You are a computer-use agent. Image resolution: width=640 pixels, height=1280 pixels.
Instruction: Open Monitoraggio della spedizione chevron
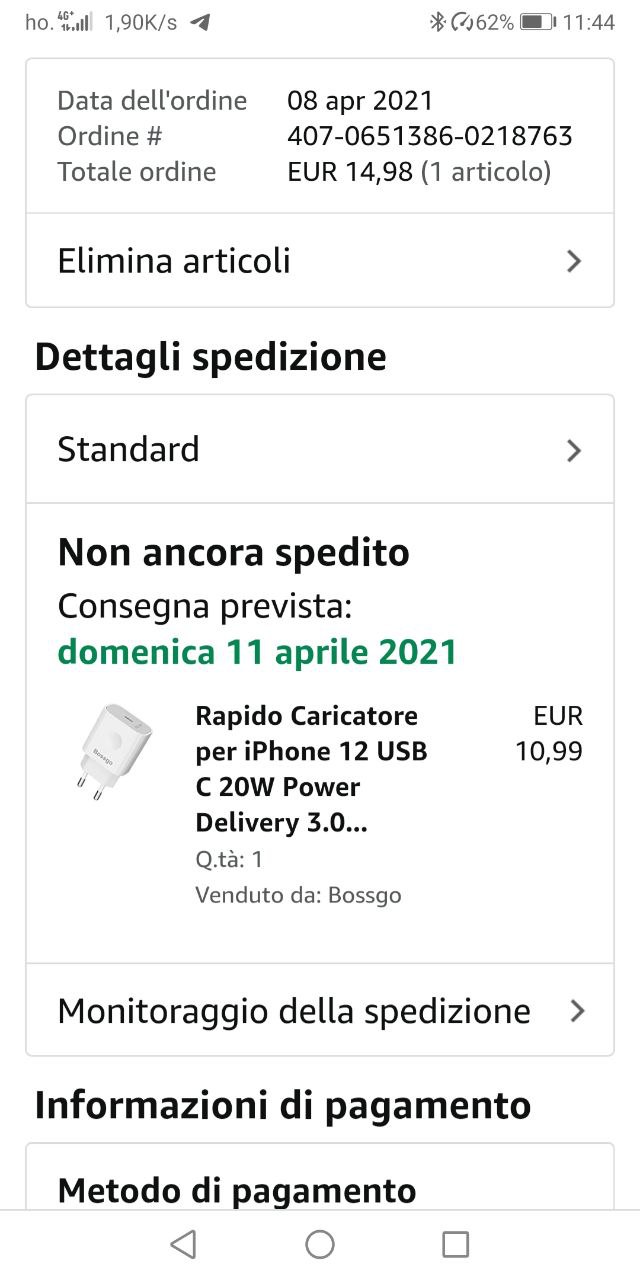576,1011
